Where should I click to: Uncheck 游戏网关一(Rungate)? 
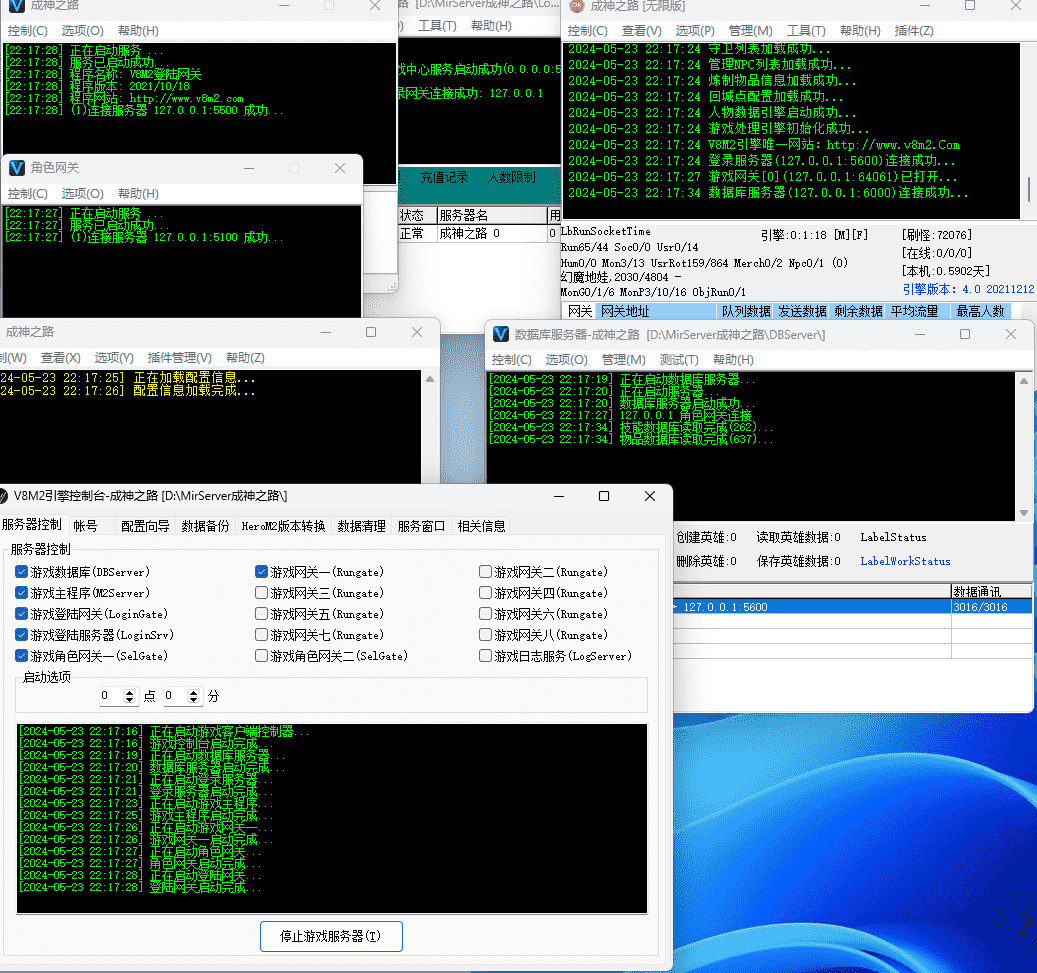(x=261, y=571)
